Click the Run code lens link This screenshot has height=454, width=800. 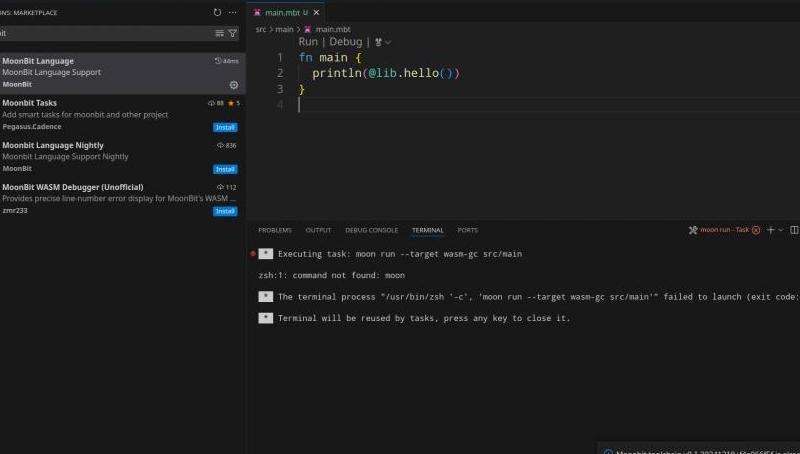308,42
